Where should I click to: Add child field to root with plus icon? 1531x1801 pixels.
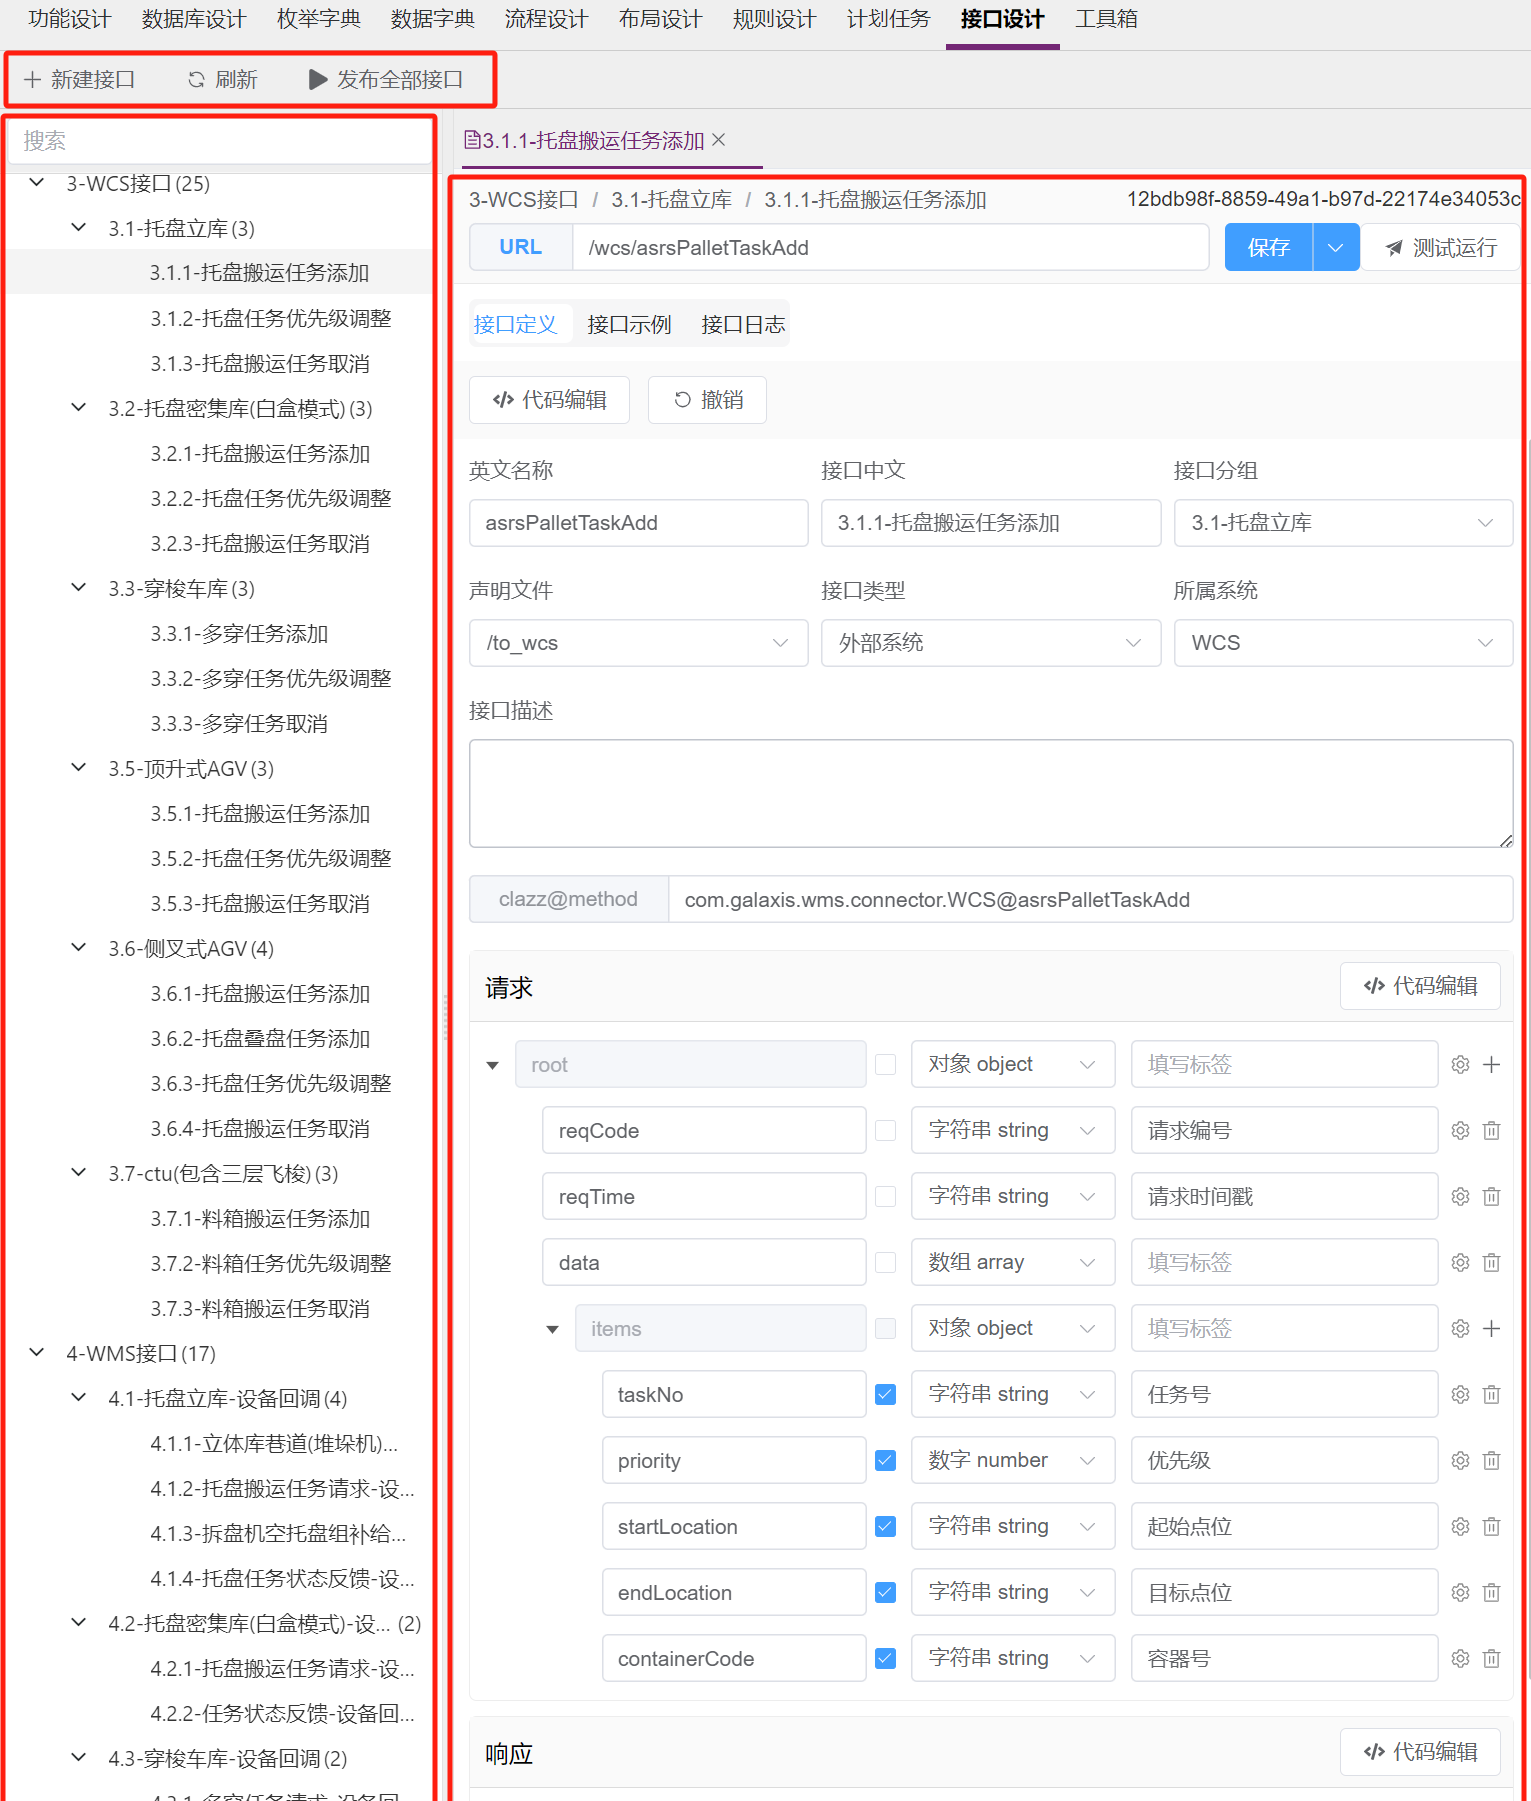1491,1064
